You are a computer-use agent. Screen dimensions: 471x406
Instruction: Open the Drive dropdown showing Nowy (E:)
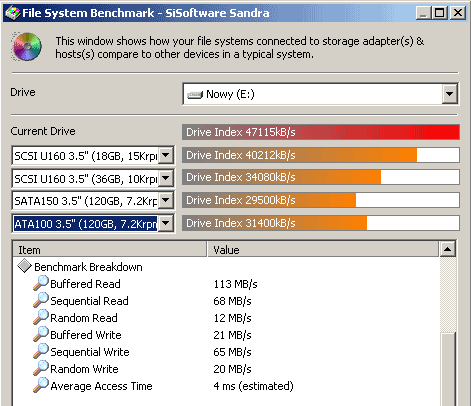coord(449,94)
